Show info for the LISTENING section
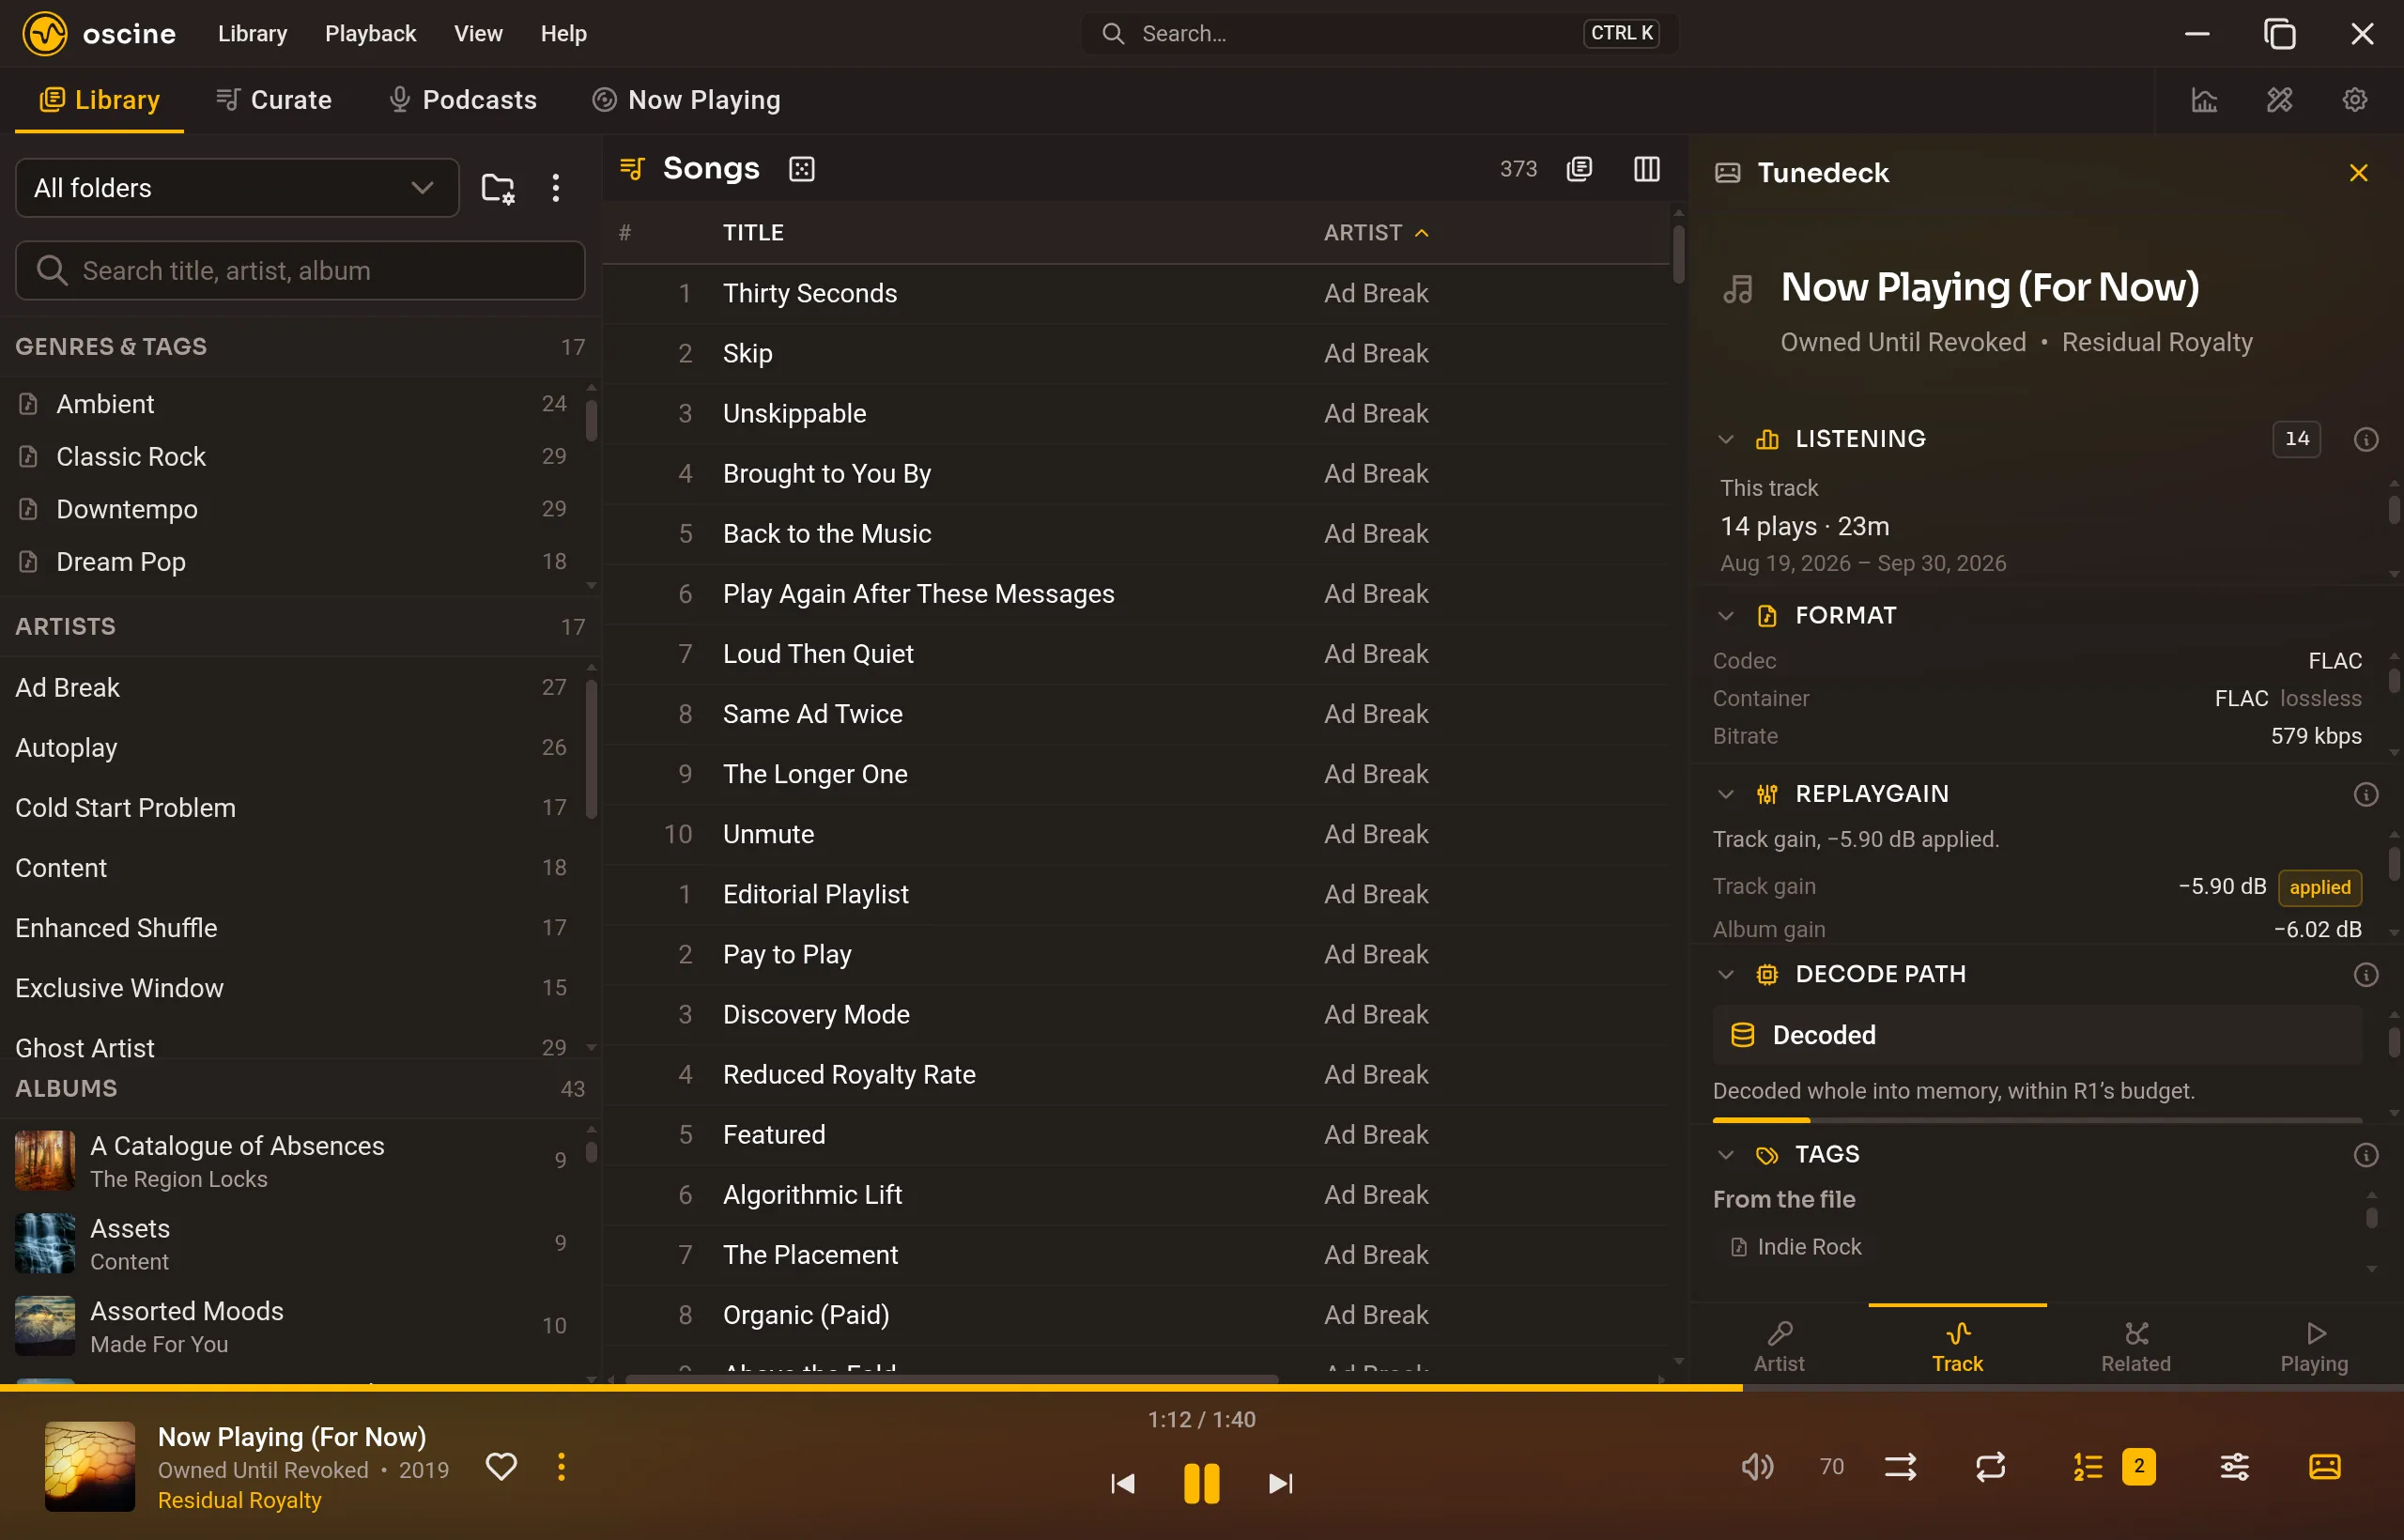Screen dimensions: 2404x1540 pos(2365,439)
